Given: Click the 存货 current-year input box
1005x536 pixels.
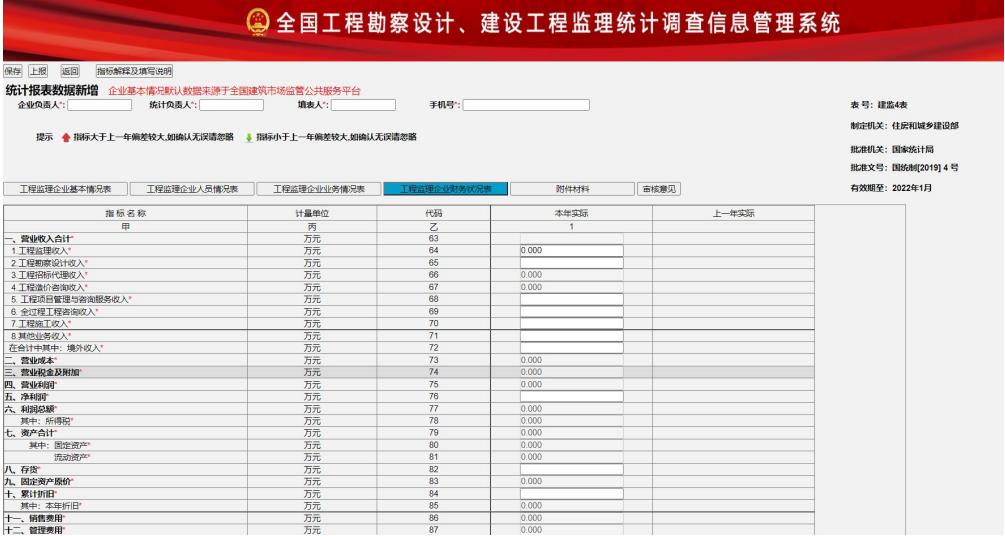Looking at the screenshot, I should pos(570,468).
